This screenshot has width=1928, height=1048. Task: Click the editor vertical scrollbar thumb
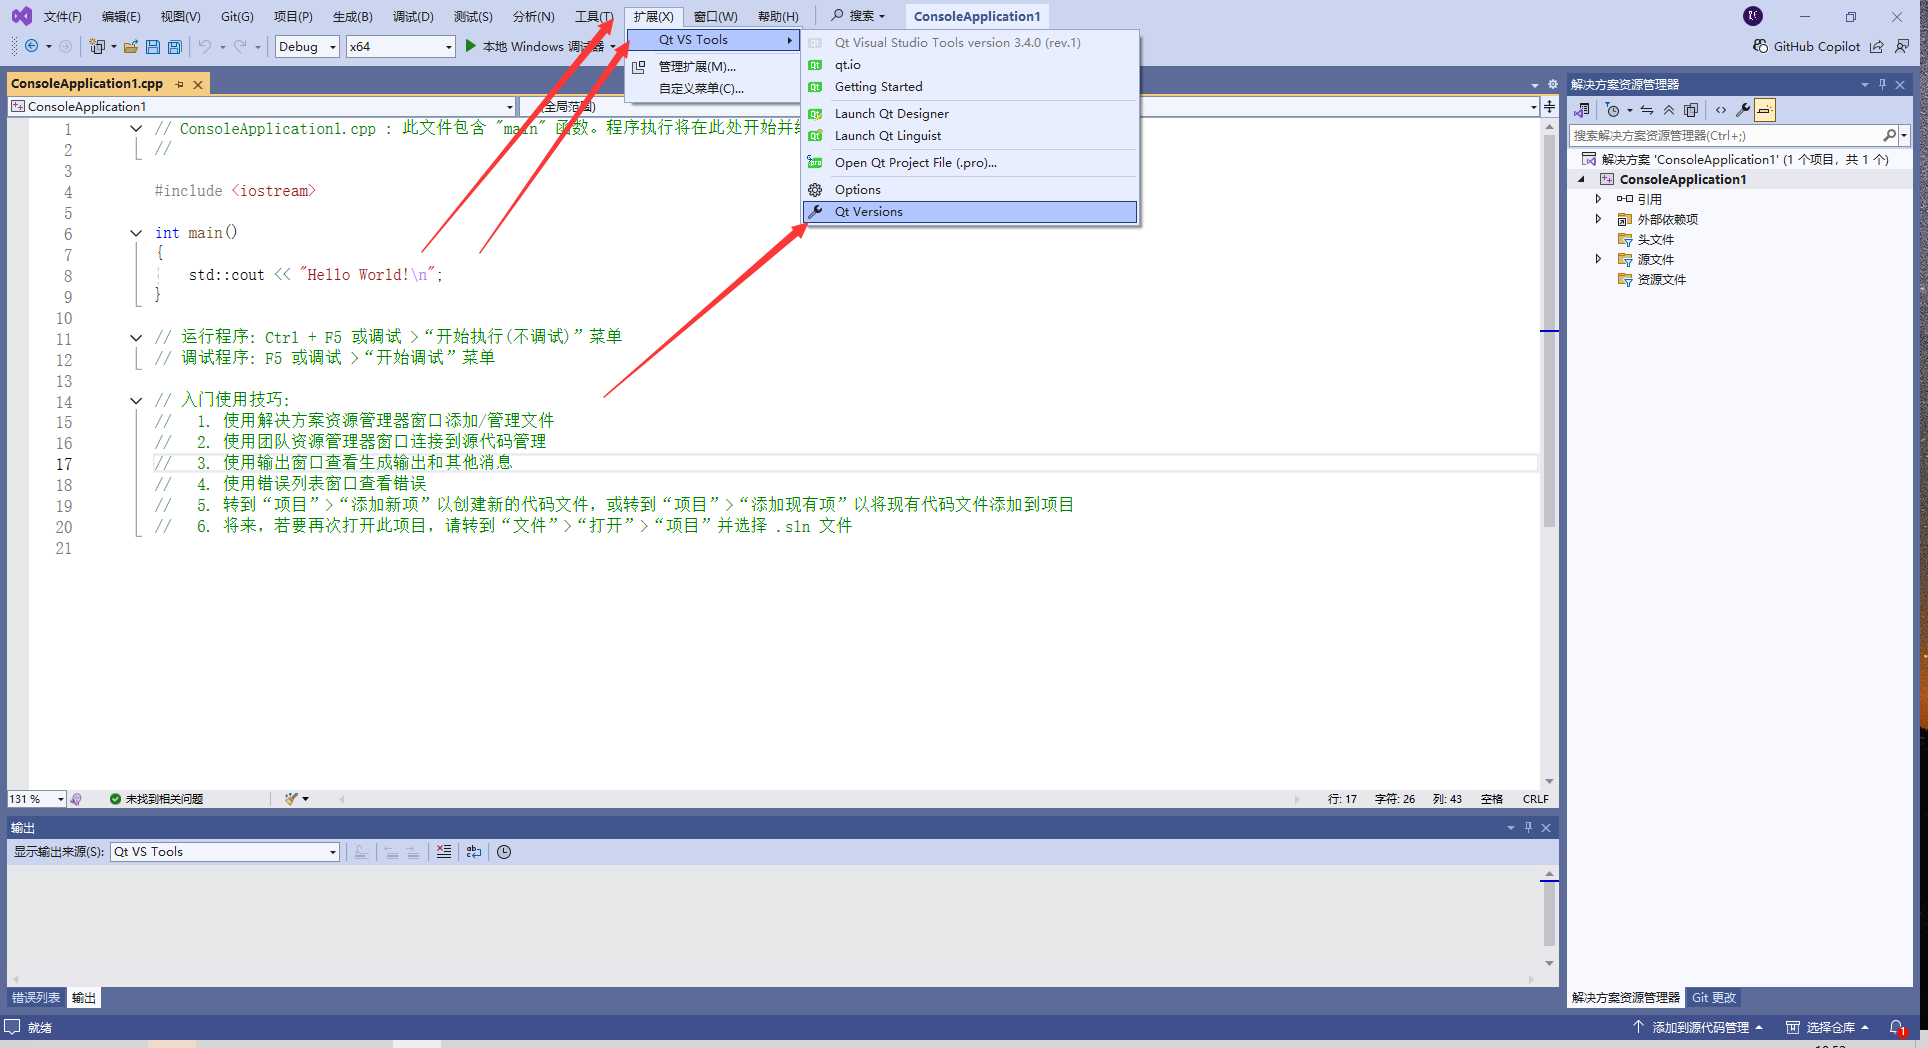point(1549,330)
